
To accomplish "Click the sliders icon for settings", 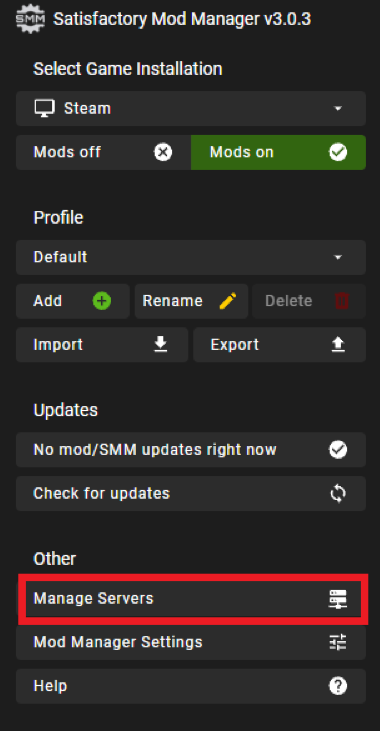I will (x=338, y=642).
